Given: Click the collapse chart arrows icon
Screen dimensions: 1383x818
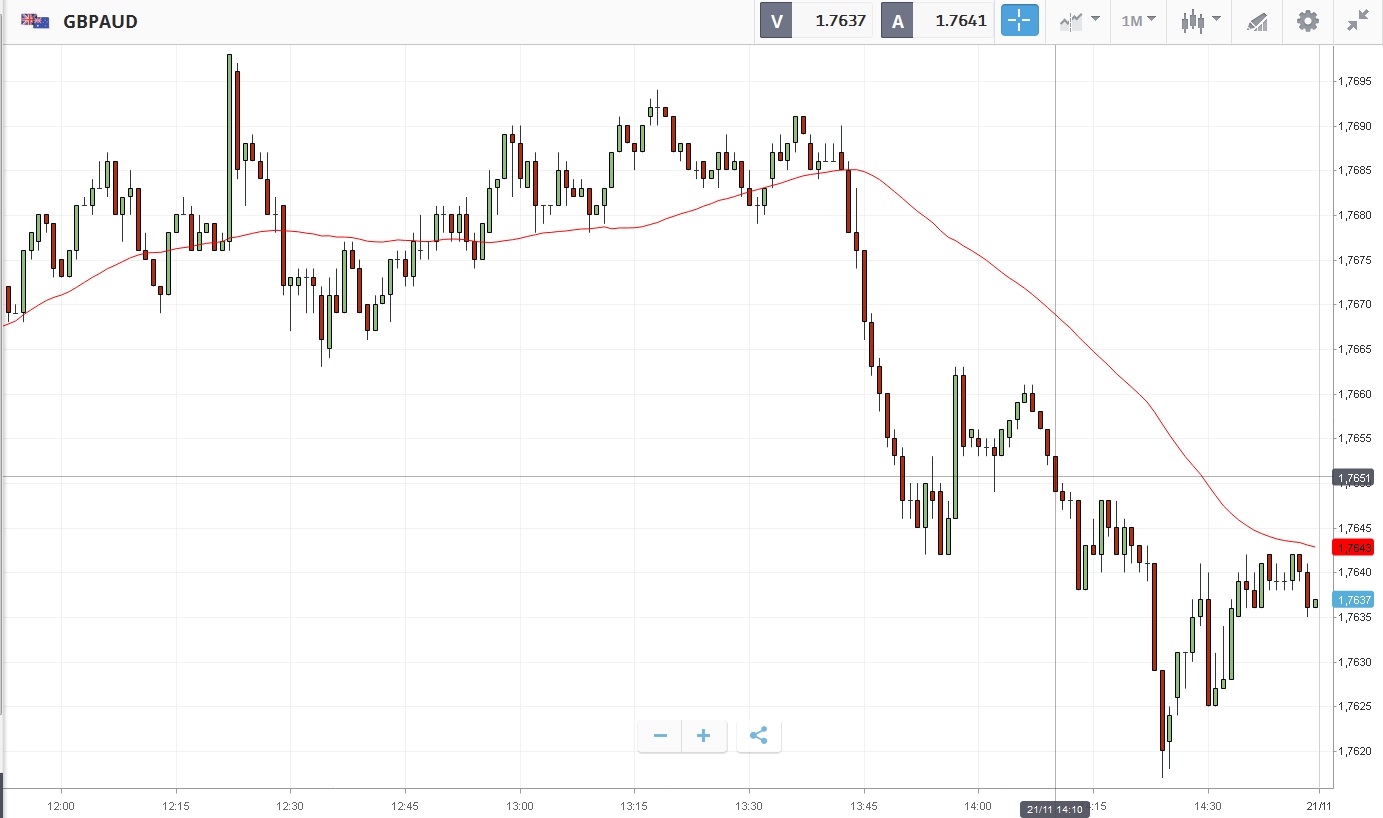Looking at the screenshot, I should point(1357,21).
